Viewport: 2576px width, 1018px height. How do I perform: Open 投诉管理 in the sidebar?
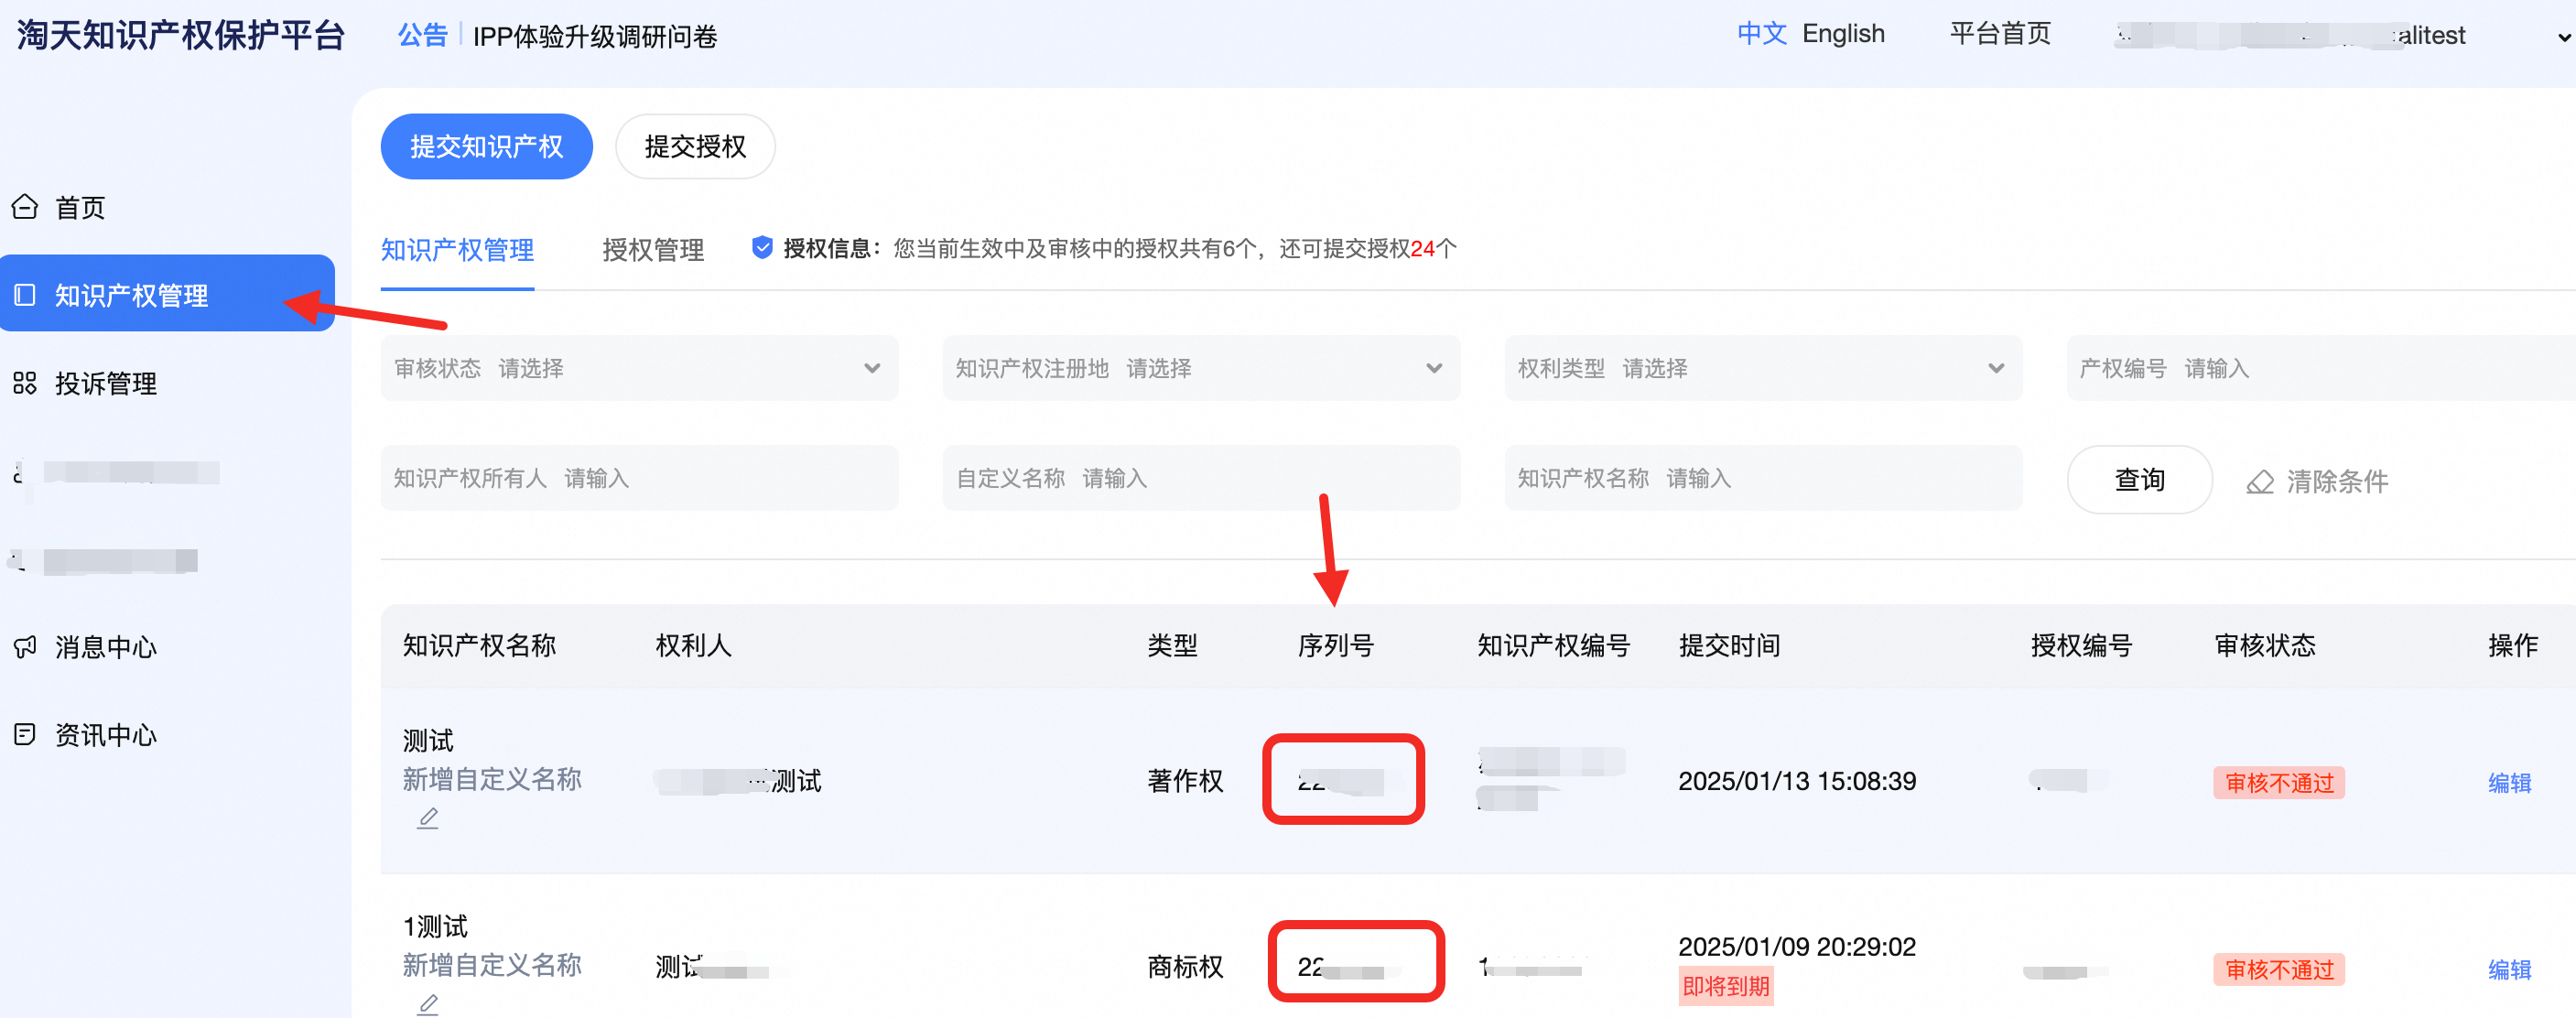pos(106,383)
